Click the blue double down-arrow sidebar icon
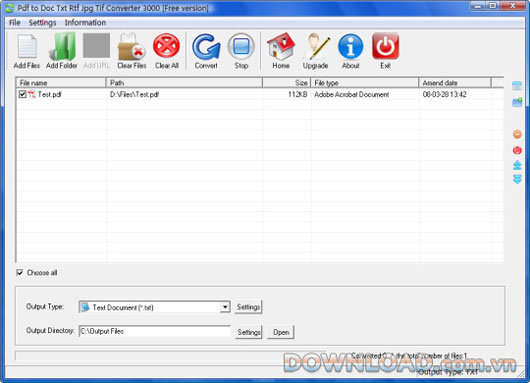This screenshot has height=383, width=530. coord(517,179)
